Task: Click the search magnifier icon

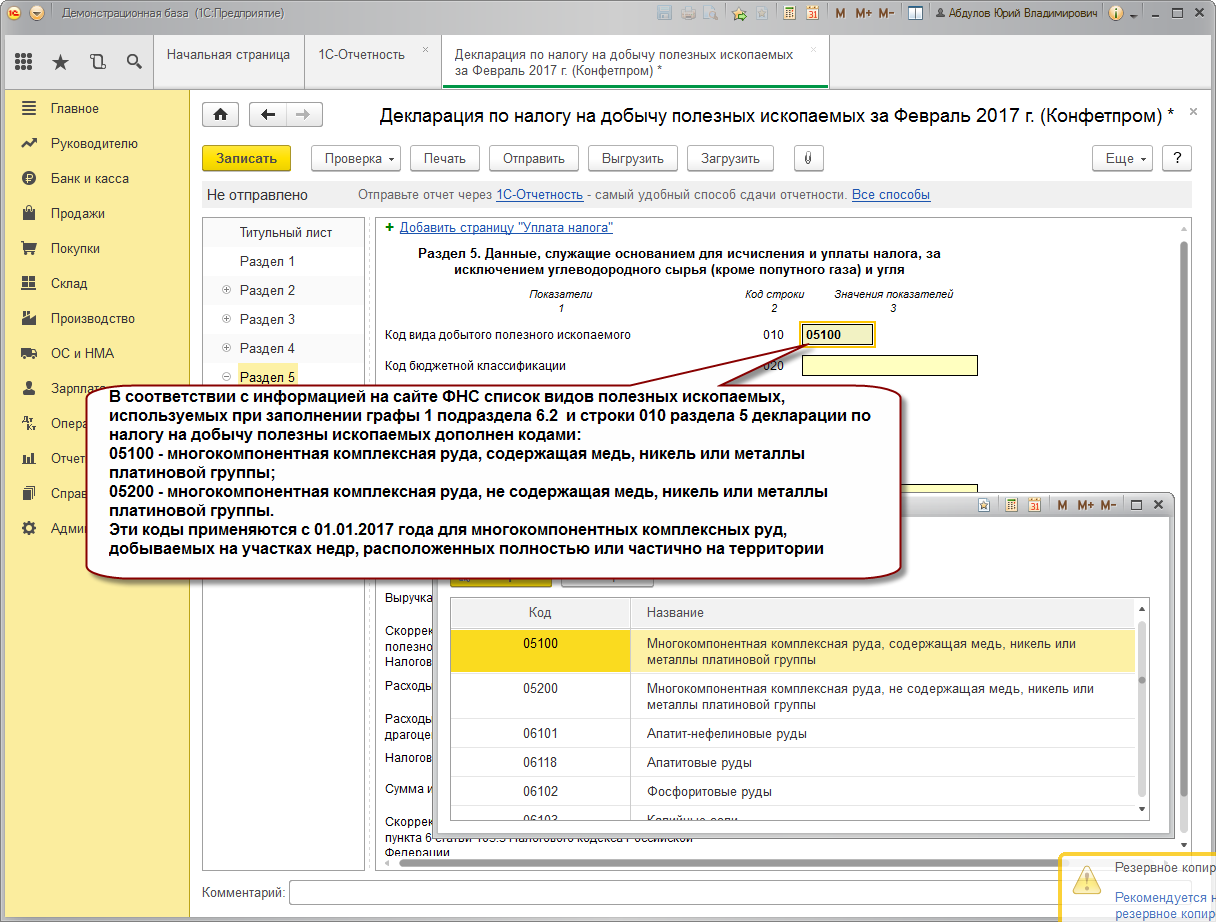Action: tap(134, 62)
